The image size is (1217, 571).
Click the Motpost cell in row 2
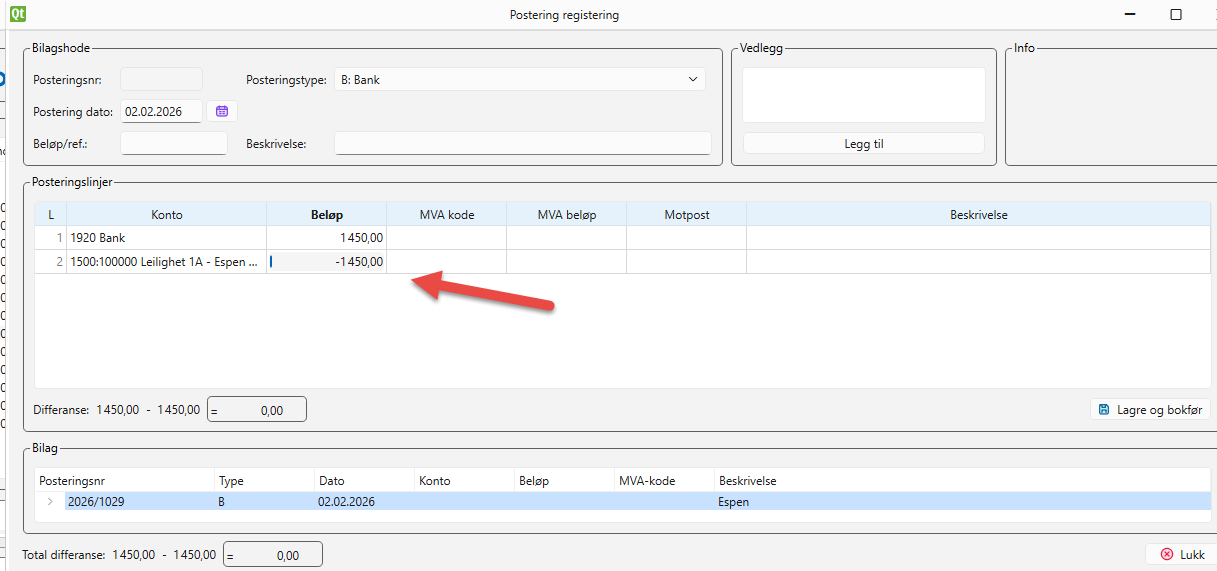point(687,262)
